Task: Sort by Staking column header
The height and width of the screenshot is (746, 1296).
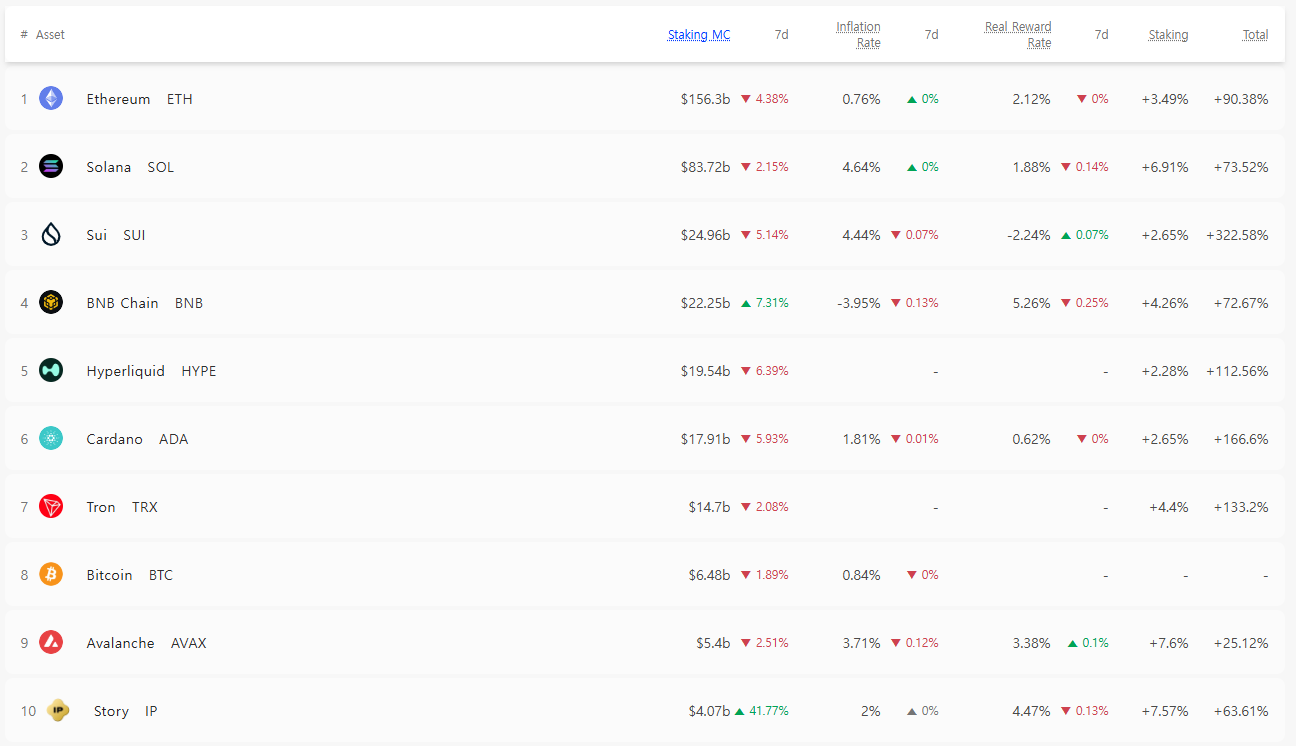Action: (1168, 35)
